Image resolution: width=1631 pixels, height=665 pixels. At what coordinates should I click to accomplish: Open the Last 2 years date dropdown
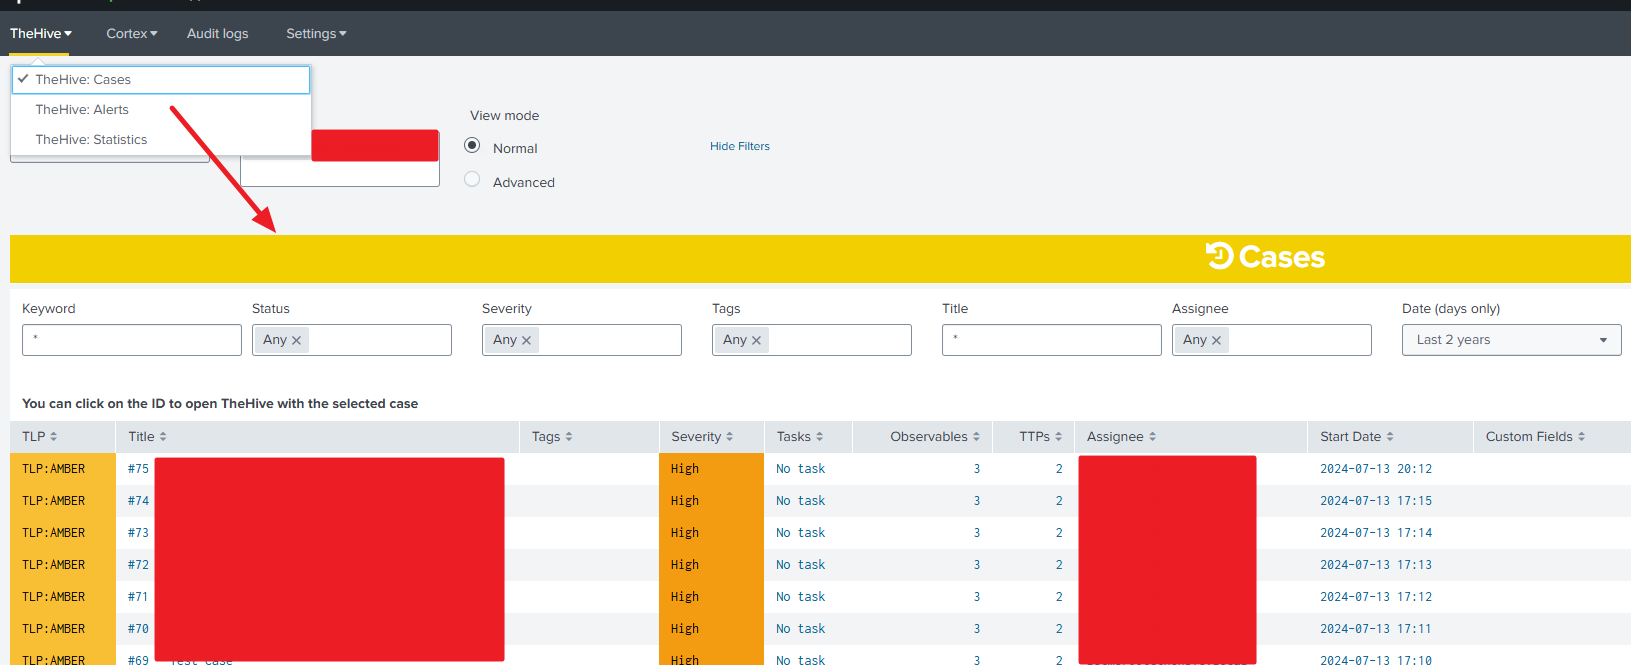click(1512, 340)
